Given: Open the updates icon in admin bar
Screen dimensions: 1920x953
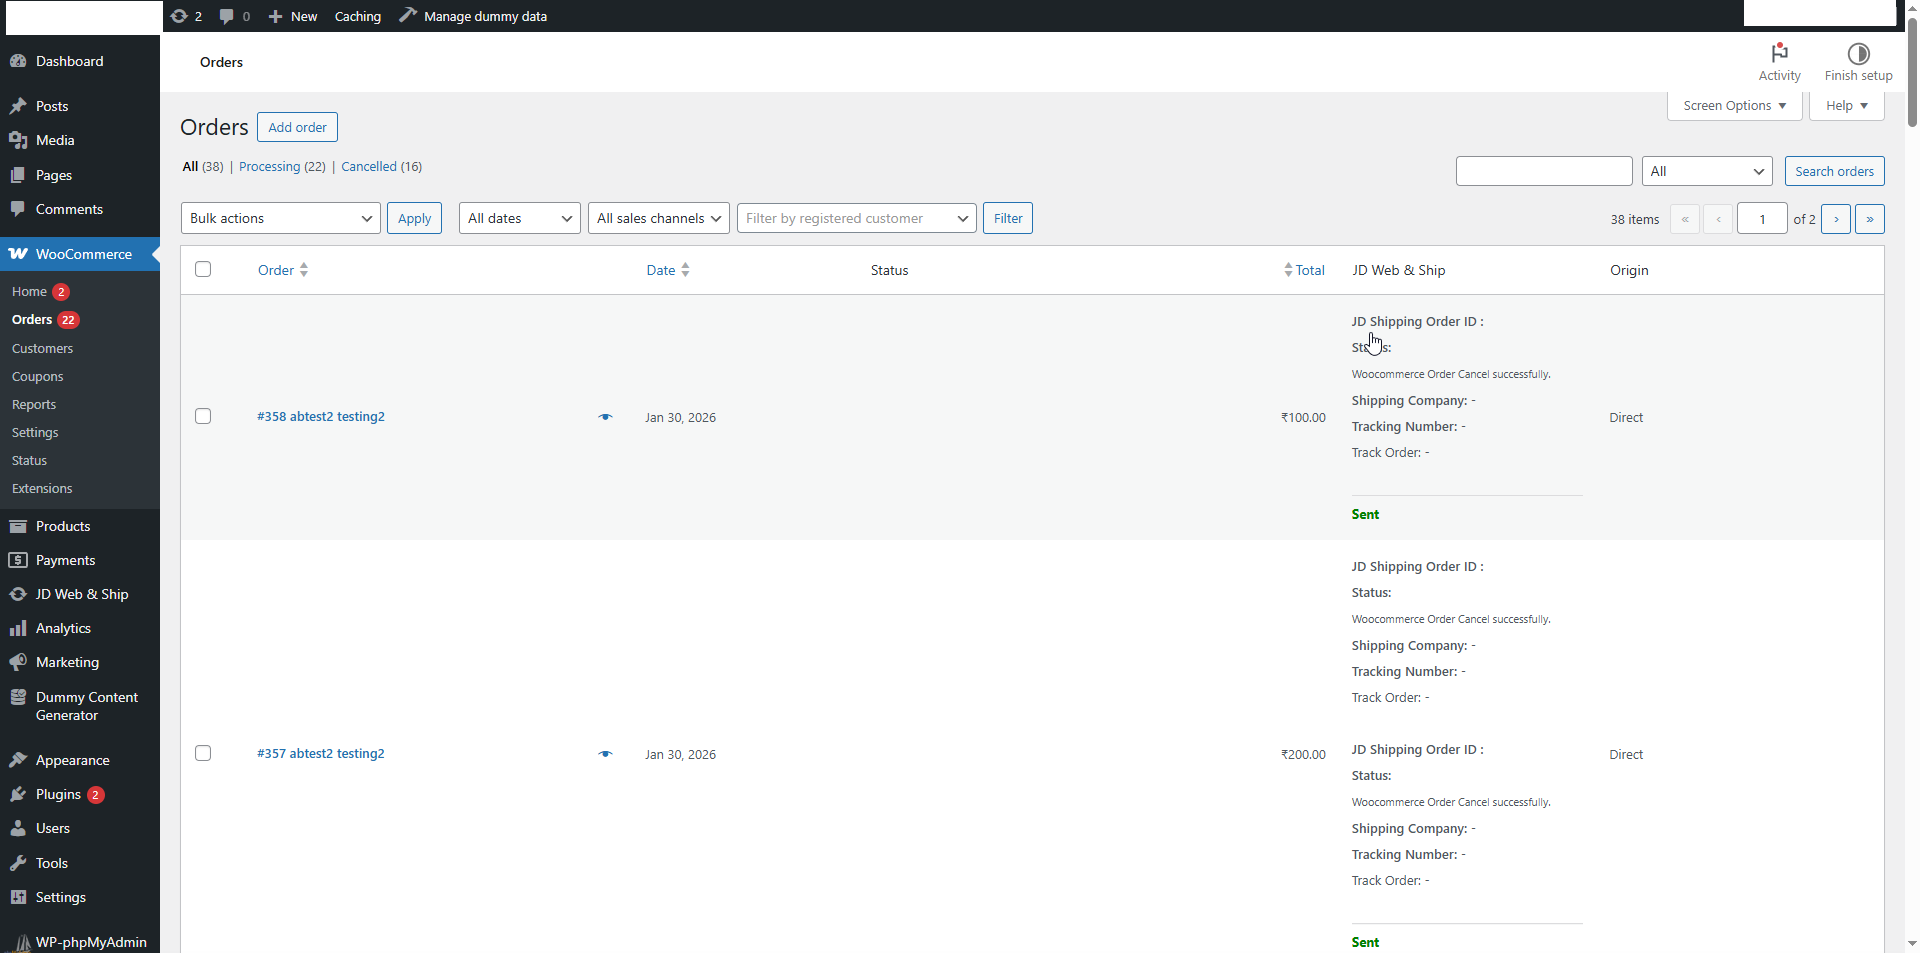Looking at the screenshot, I should (x=179, y=16).
